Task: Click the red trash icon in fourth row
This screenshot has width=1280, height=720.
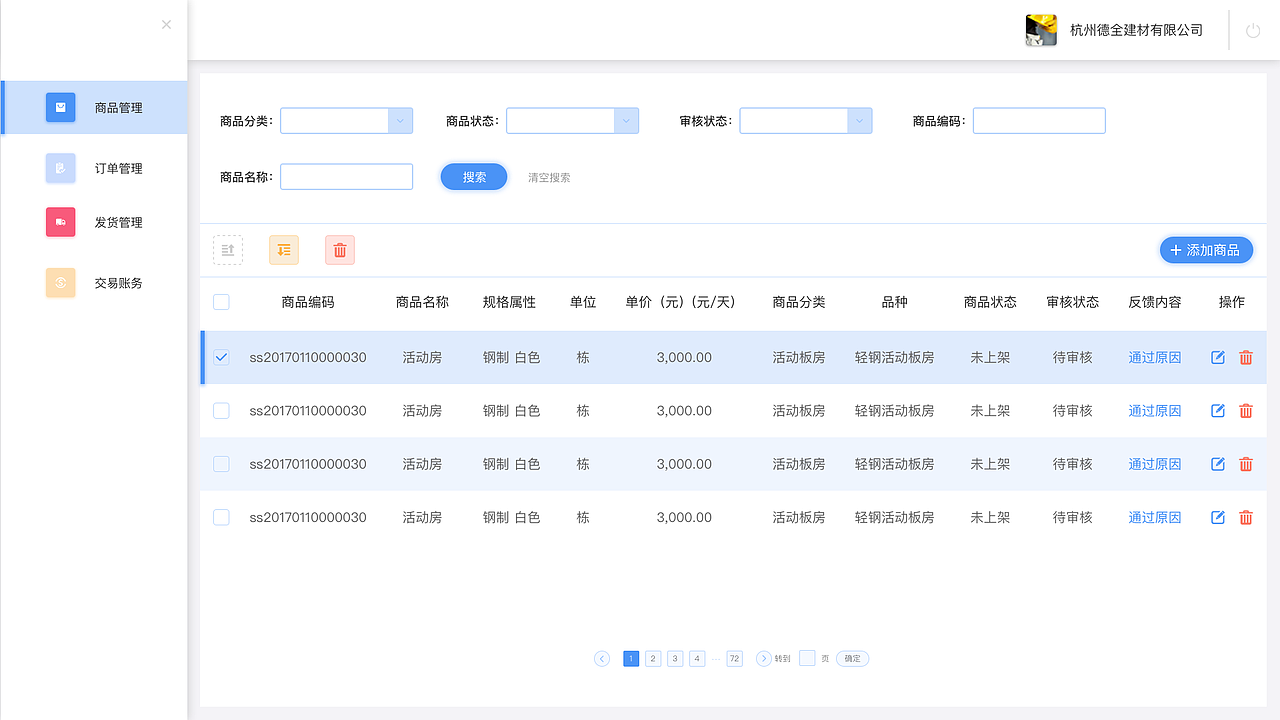Action: tap(1246, 517)
